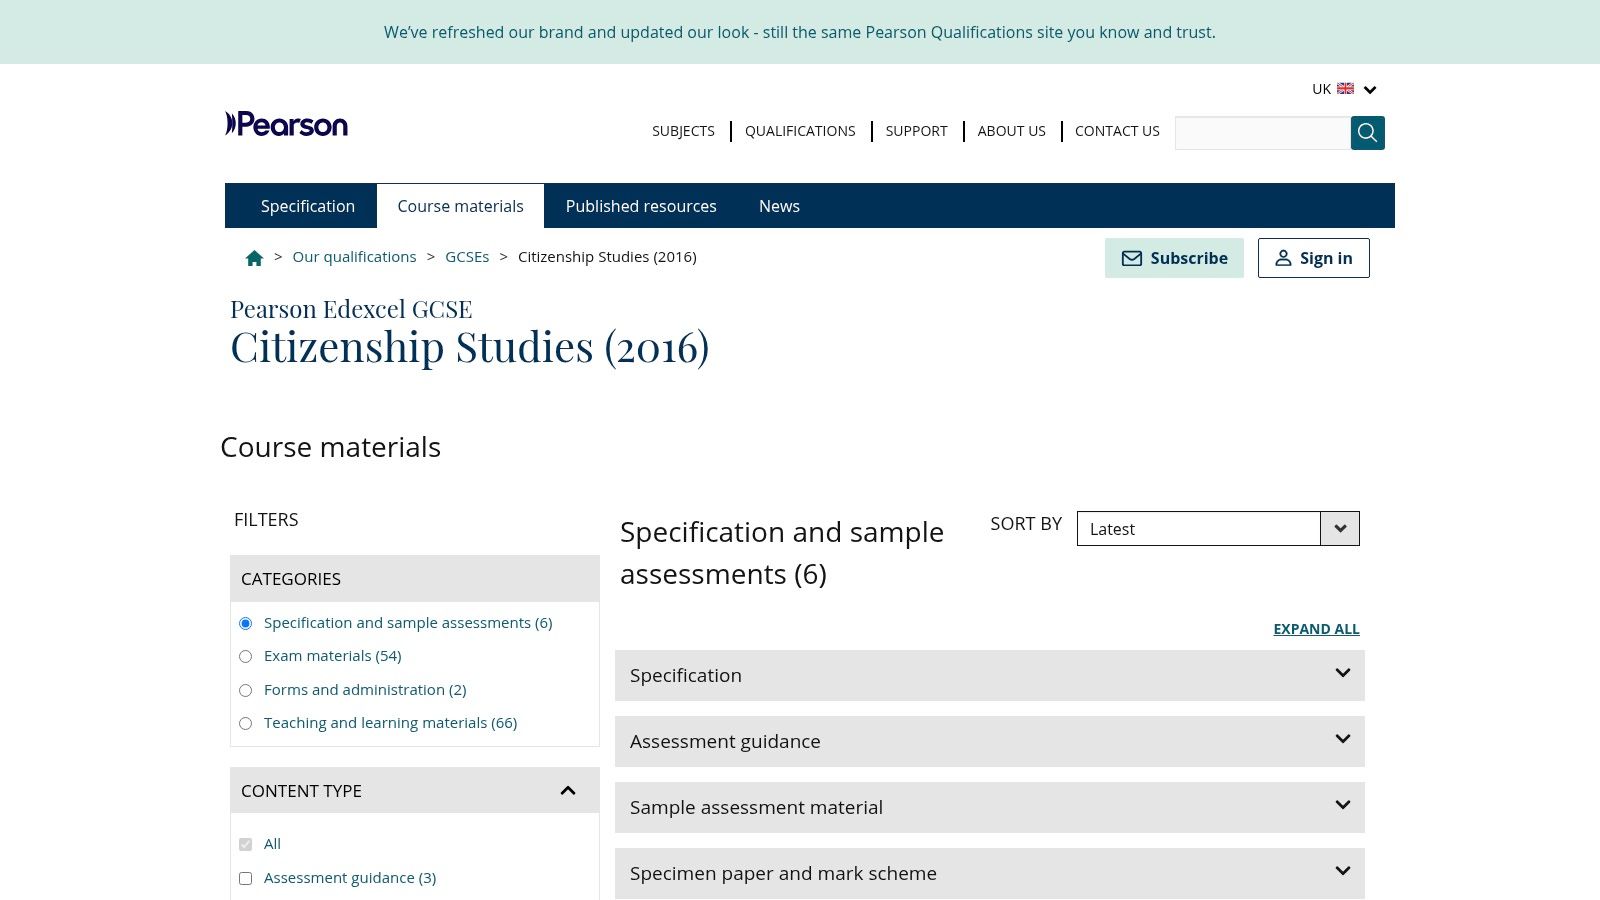
Task: Expand the Specification accordion
Action: [x=990, y=675]
